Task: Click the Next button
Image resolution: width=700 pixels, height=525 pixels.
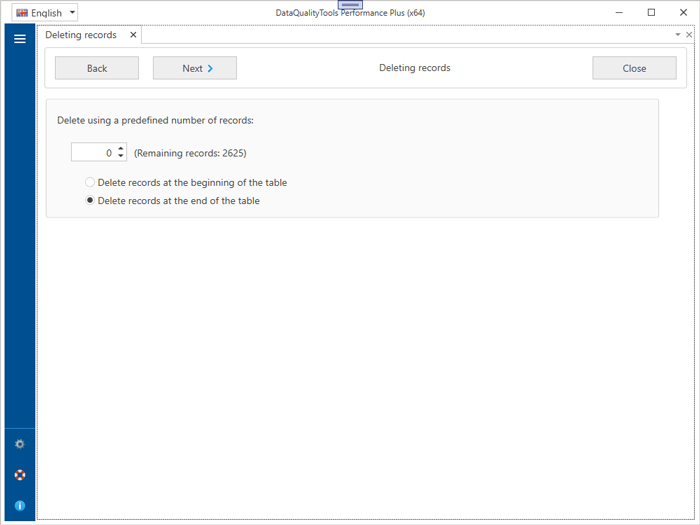Action: coord(195,68)
